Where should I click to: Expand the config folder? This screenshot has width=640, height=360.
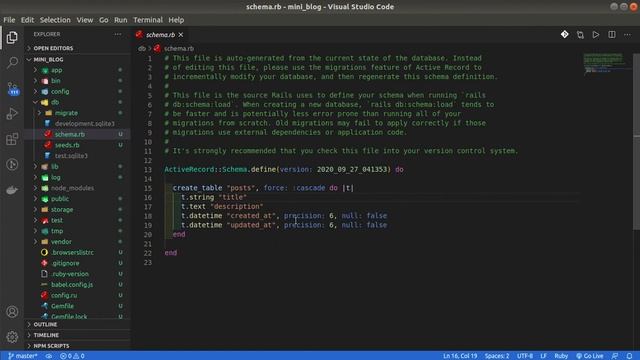(x=78, y=91)
